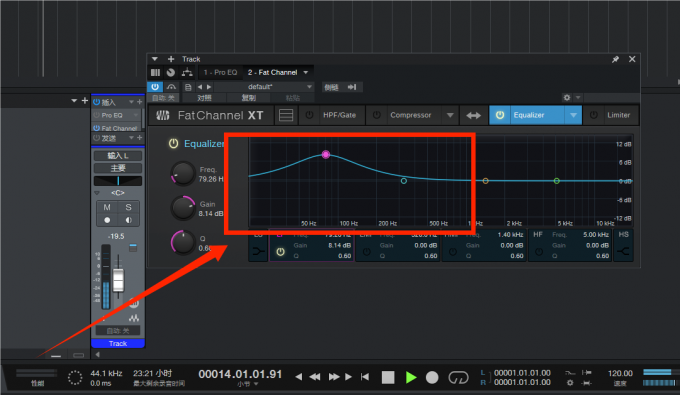Switch to the 1 - Pro EQ tab
This screenshot has height=395, width=680.
tap(220, 72)
